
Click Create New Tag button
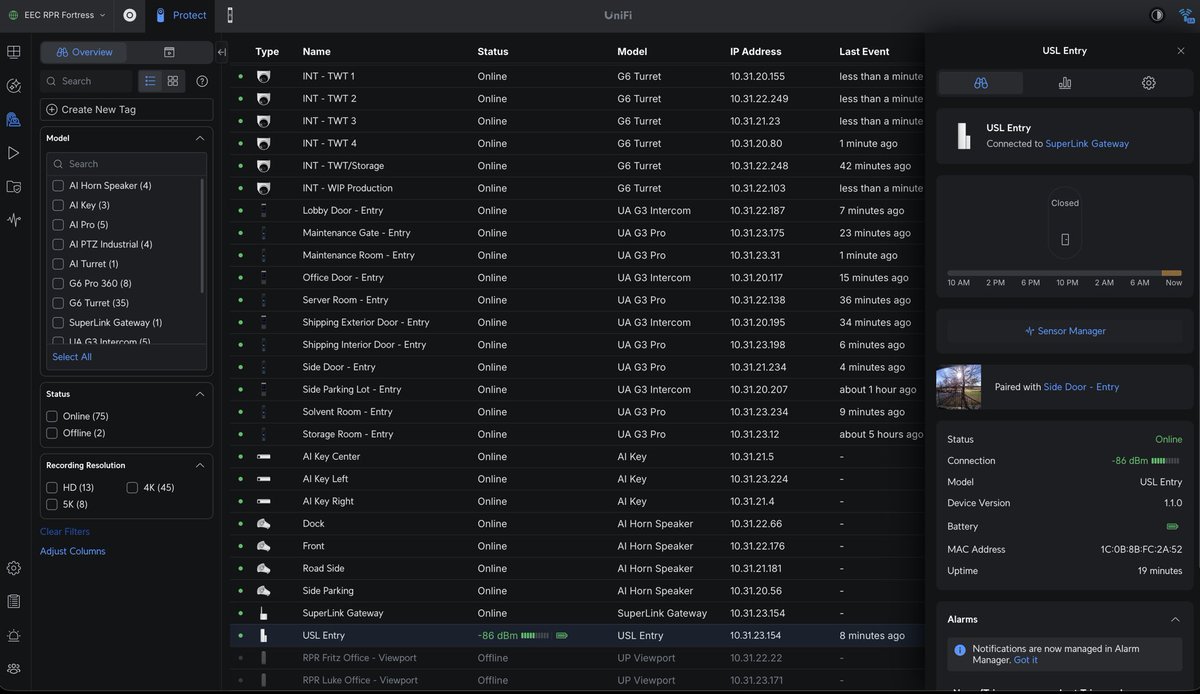(x=126, y=110)
